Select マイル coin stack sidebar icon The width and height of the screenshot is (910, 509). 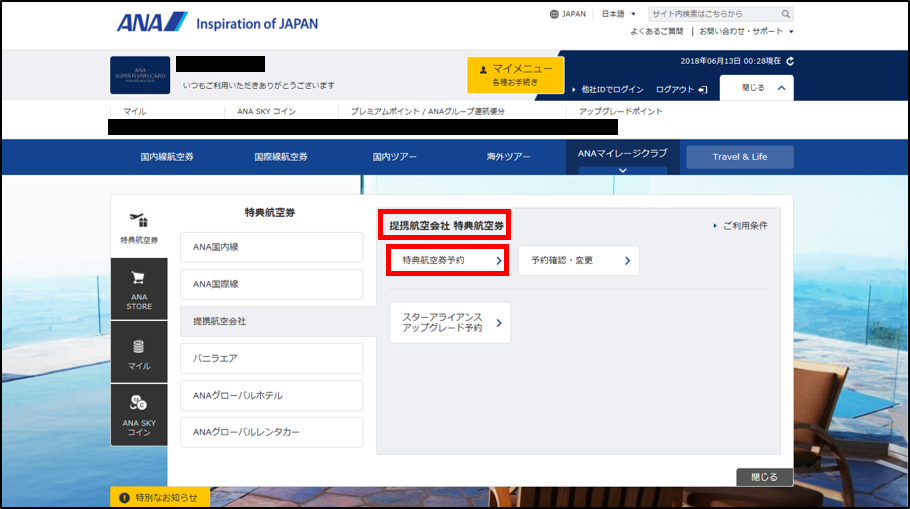click(x=139, y=352)
